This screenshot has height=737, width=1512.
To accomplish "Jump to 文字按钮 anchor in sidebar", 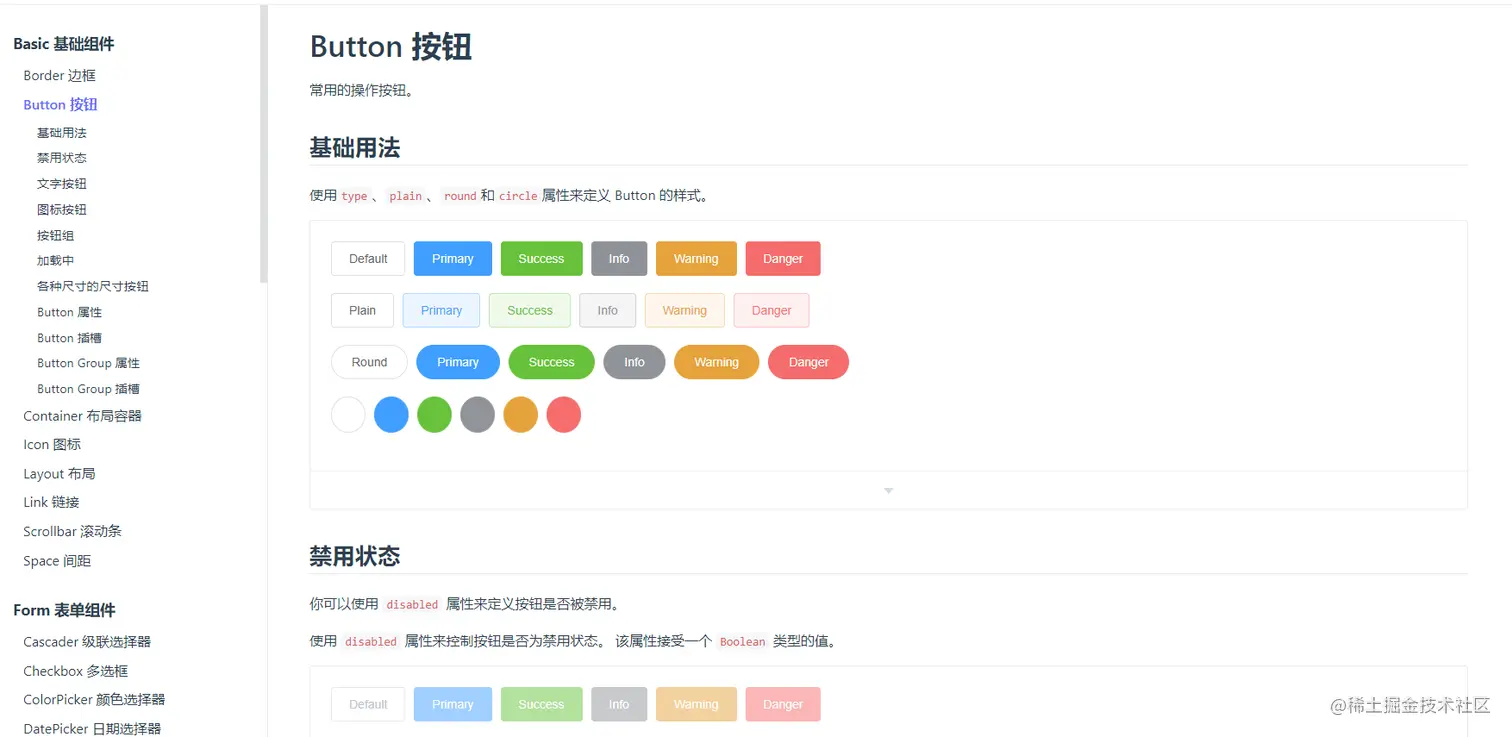I will tap(62, 184).
